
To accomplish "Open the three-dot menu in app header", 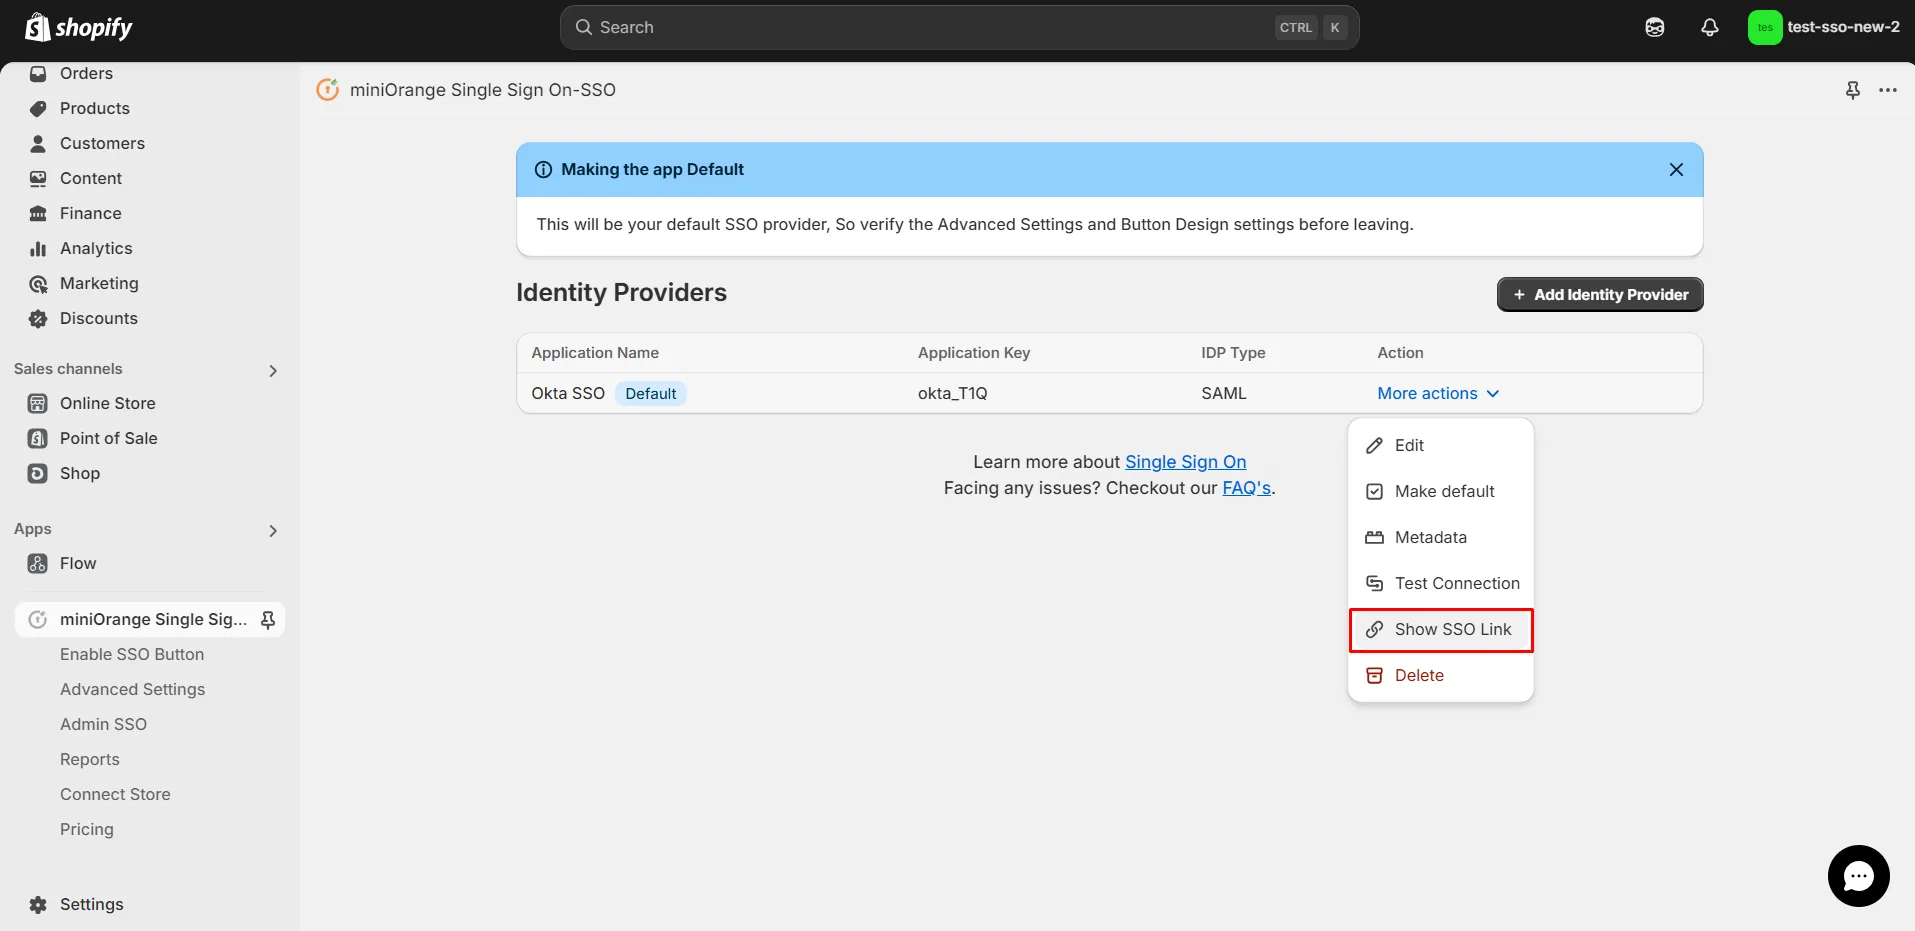I will [1888, 90].
